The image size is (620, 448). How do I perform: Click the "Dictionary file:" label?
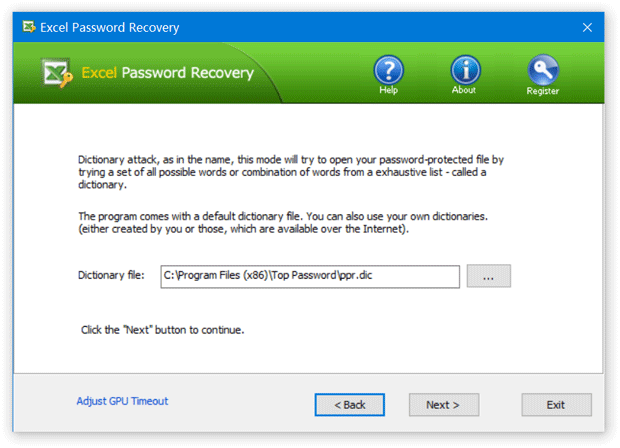(x=112, y=275)
